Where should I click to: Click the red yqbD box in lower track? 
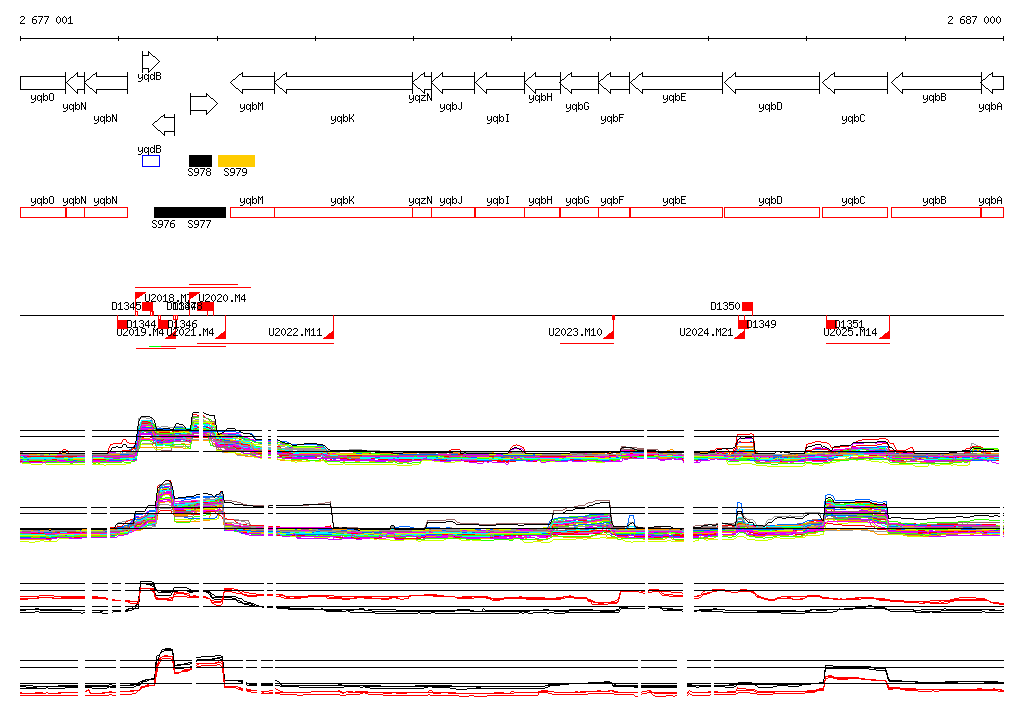[x=772, y=212]
